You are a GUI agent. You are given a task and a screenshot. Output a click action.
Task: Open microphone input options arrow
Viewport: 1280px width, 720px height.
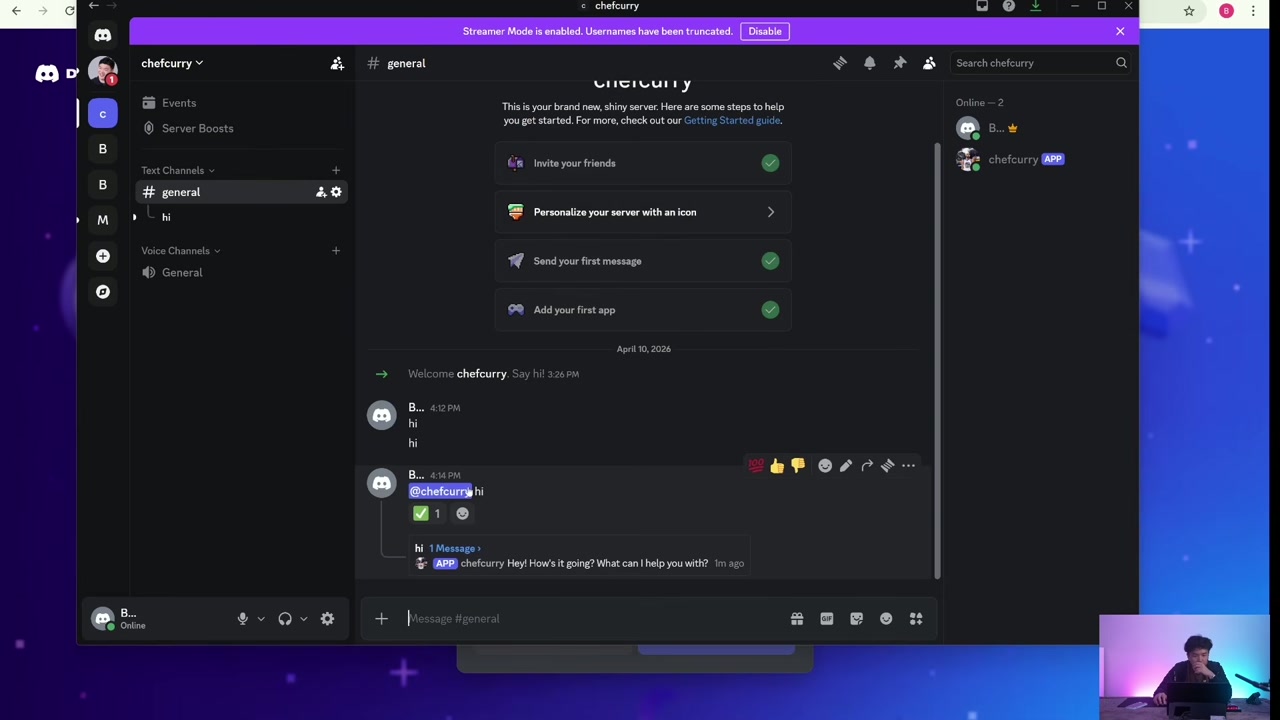[x=261, y=619]
